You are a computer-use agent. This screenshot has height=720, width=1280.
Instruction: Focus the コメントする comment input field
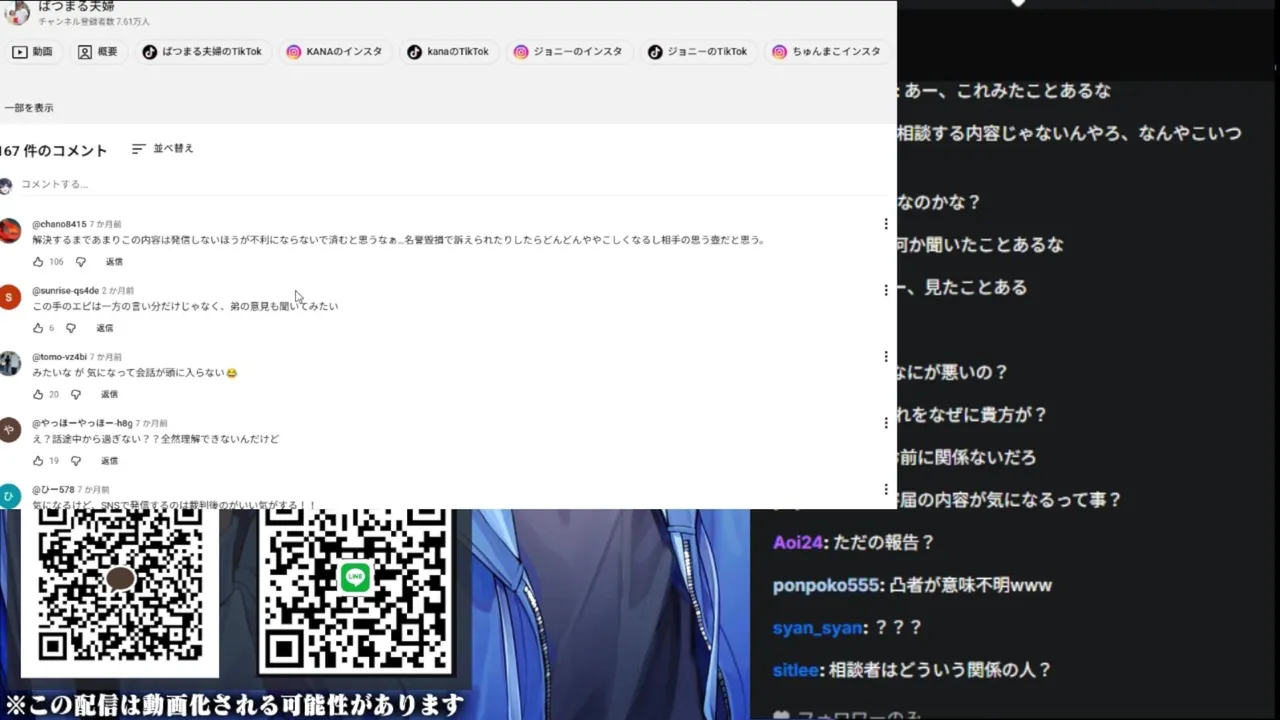455,185
